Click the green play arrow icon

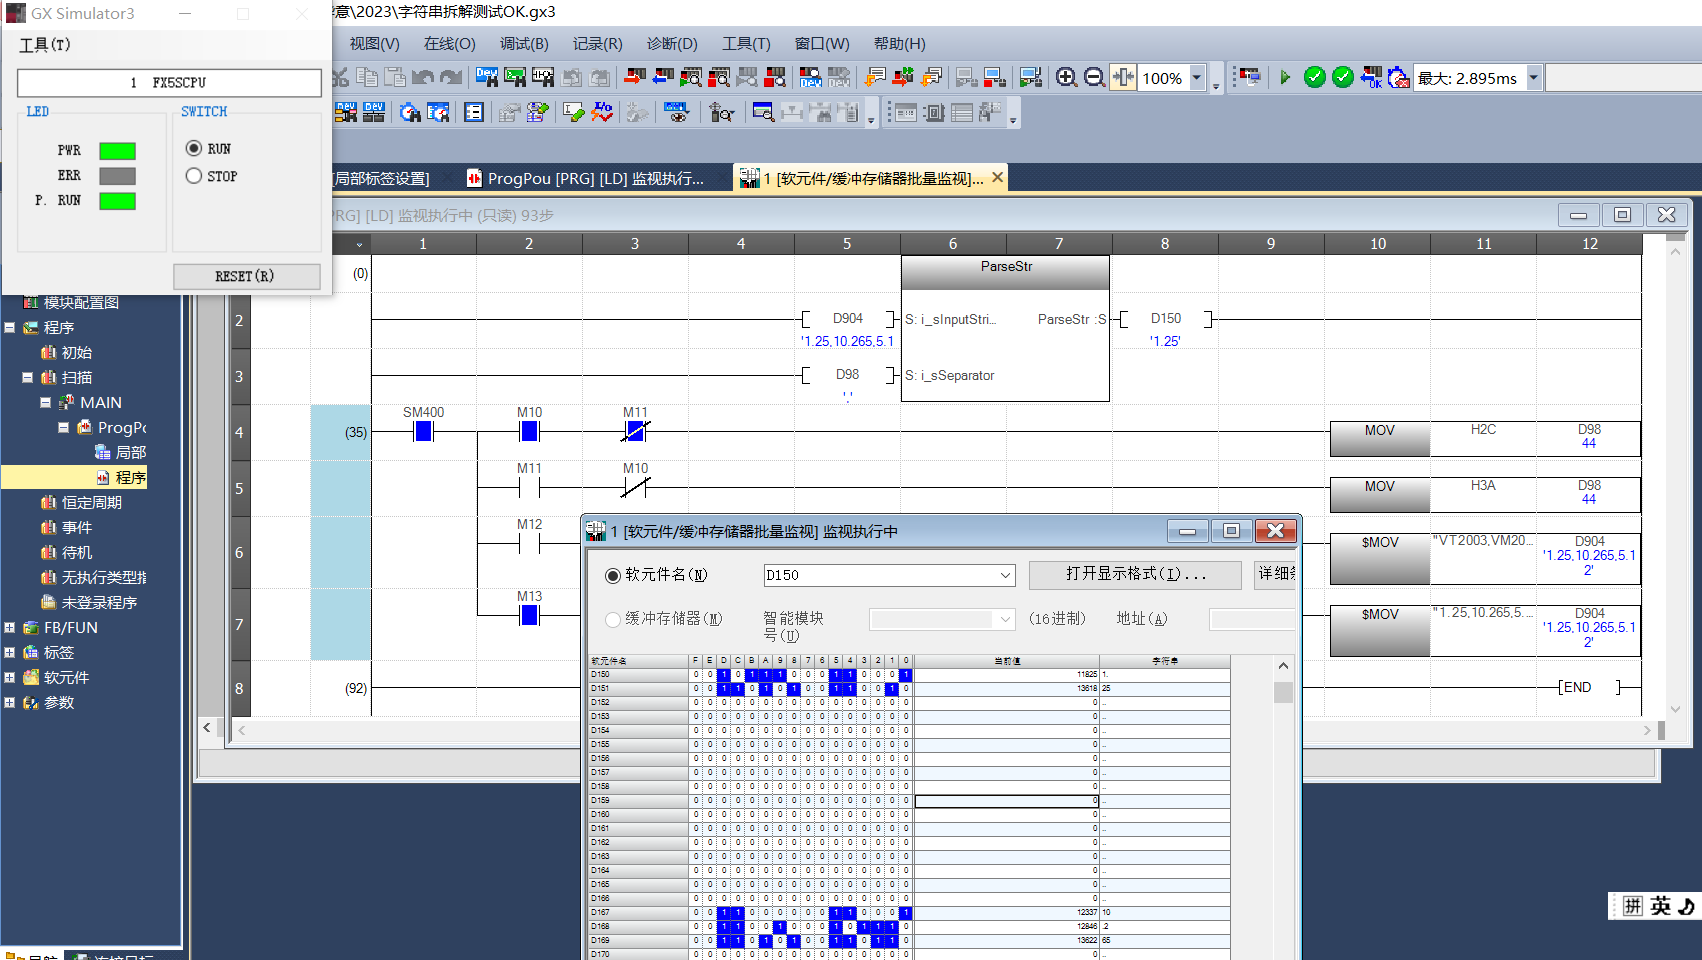tap(1285, 78)
